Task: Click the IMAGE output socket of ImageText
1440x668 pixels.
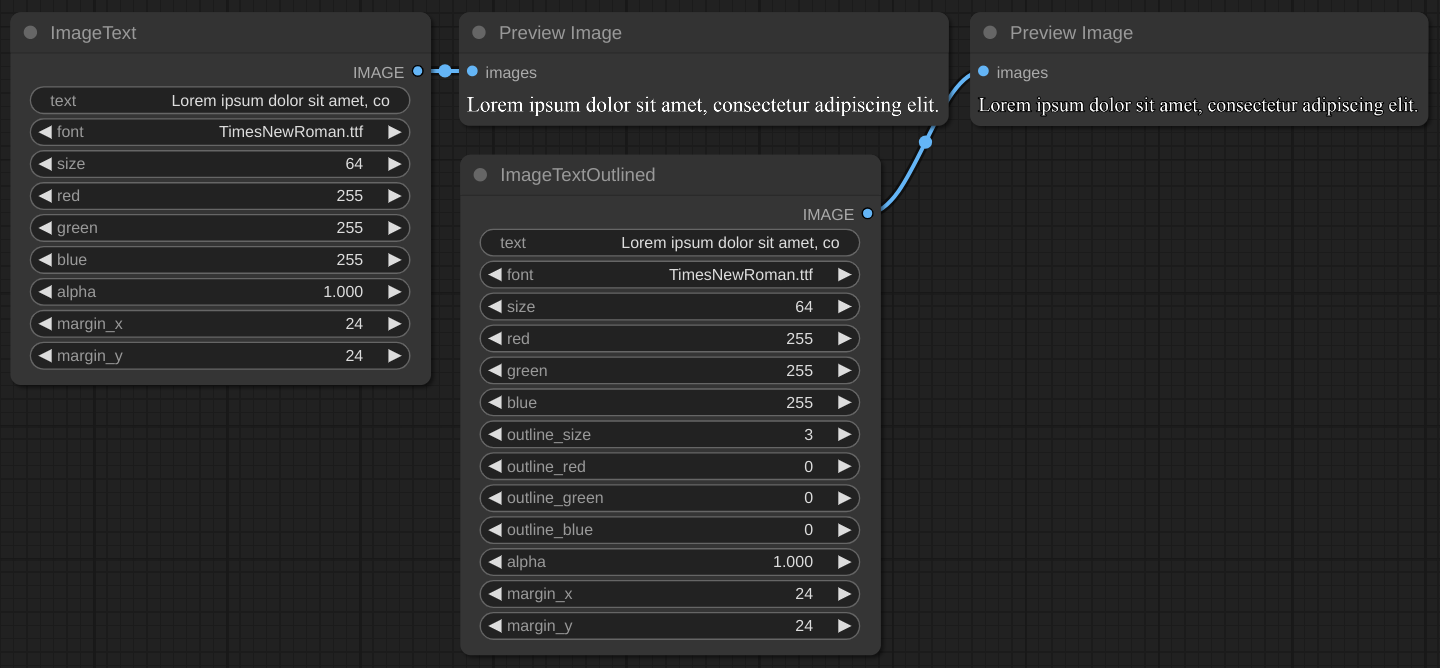Action: coord(417,71)
